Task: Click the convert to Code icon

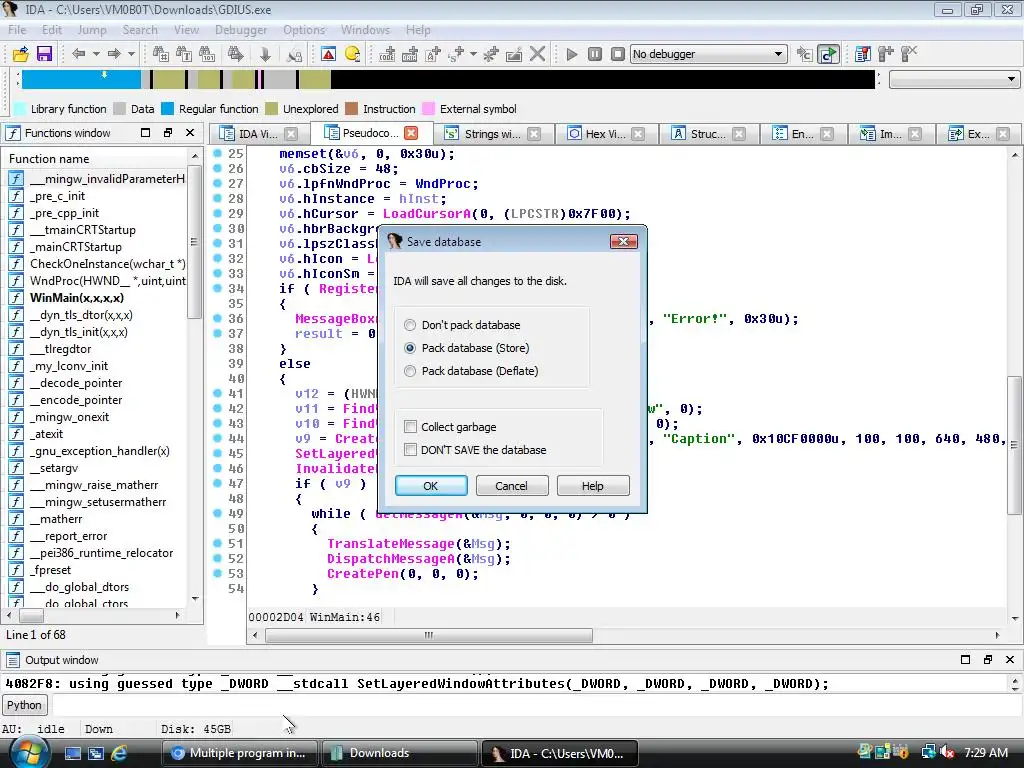Action: [x=387, y=54]
